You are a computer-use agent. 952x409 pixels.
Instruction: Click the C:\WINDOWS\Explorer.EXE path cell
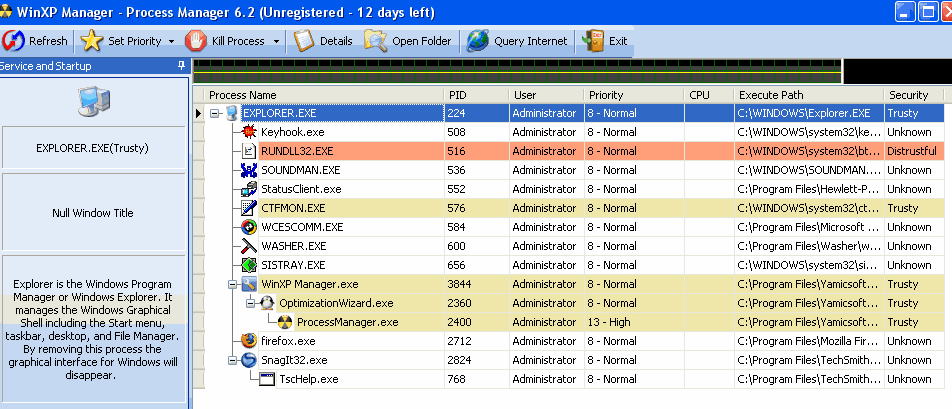tap(809, 113)
